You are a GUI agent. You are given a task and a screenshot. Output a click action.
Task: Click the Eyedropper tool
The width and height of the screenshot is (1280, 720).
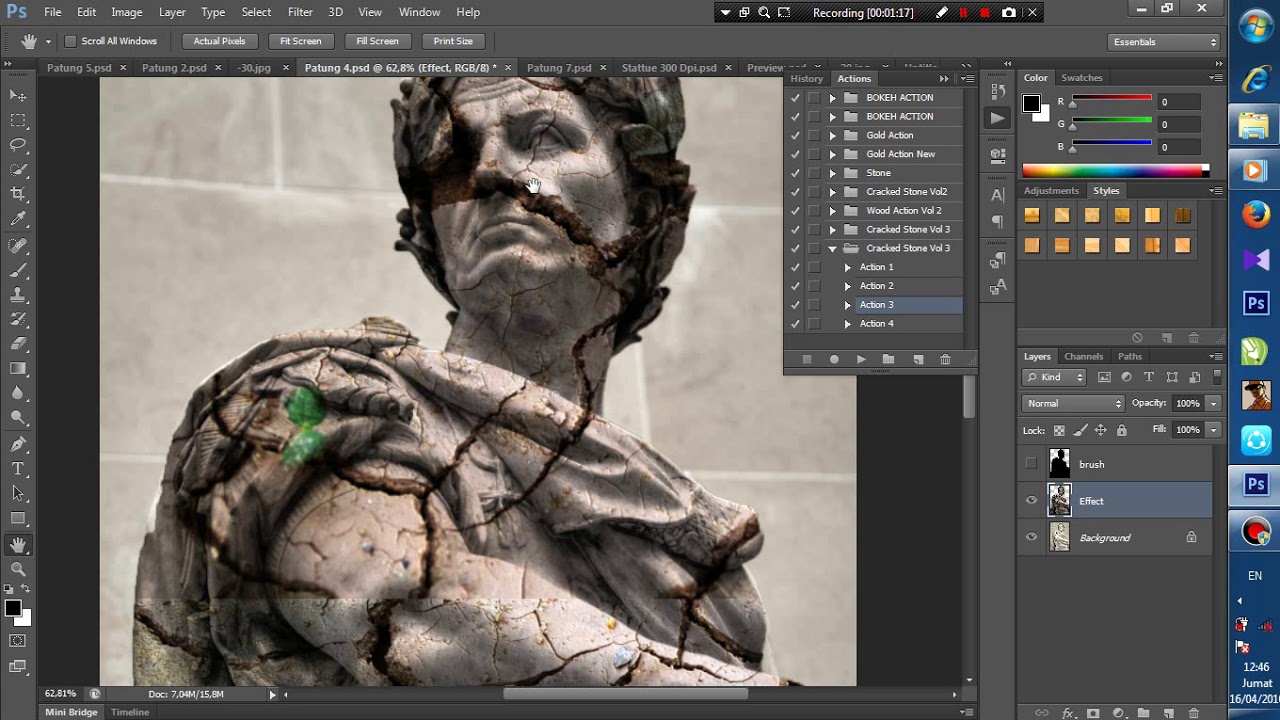click(18, 219)
